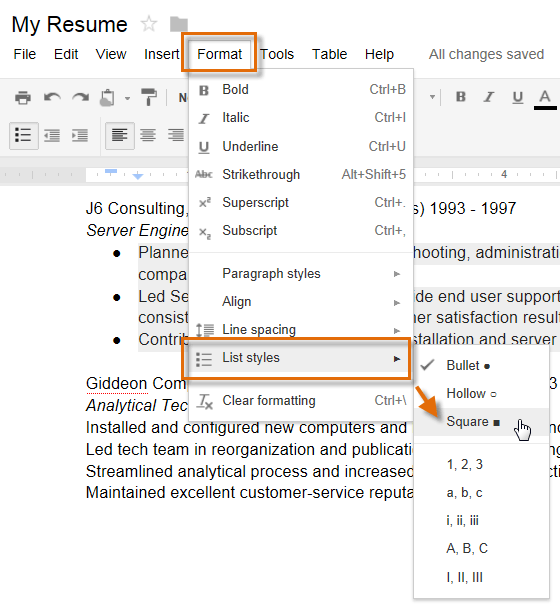The width and height of the screenshot is (560, 605).
Task: Open the folder icon next to title
Action: pos(179,24)
